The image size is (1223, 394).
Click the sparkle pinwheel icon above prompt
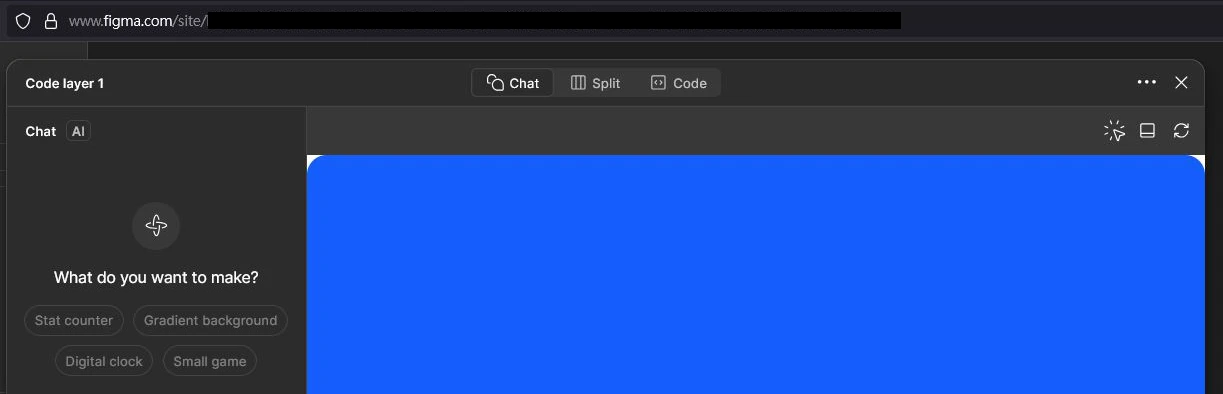tap(156, 226)
